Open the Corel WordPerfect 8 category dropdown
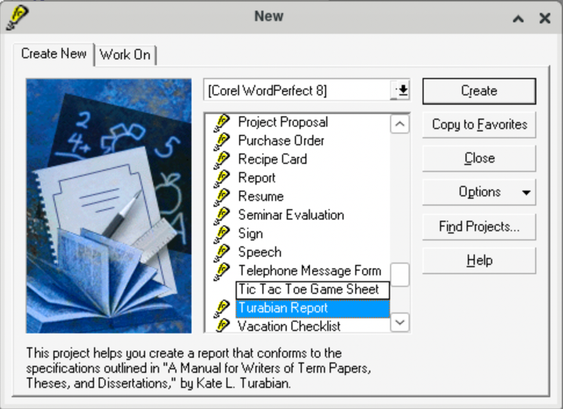 click(x=400, y=90)
